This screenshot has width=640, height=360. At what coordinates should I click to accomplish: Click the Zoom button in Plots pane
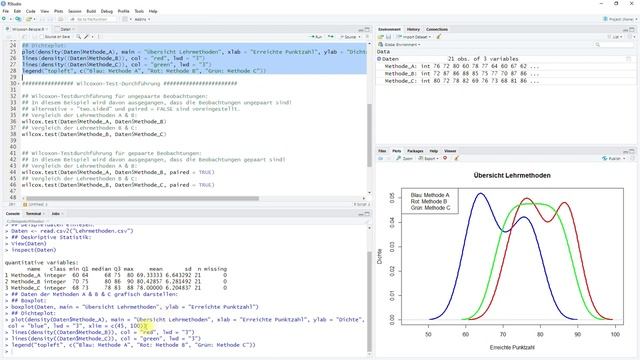point(405,158)
